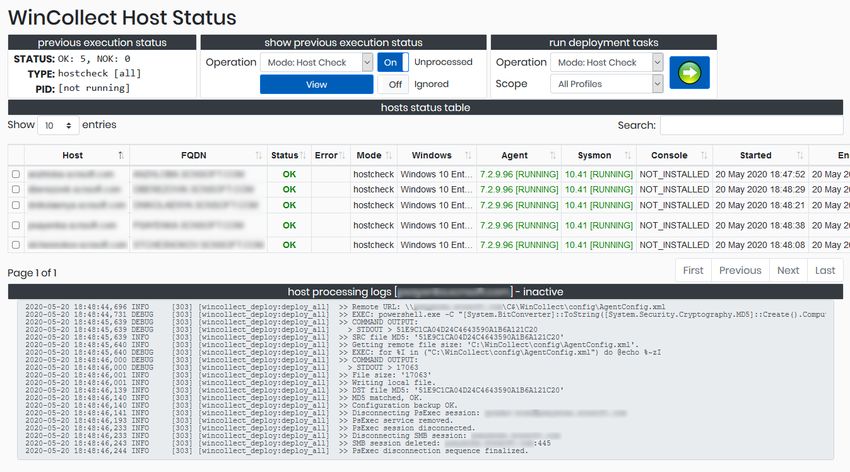Check the host row started 18:48:08
The width and height of the screenshot is (850, 472).
[x=16, y=245]
